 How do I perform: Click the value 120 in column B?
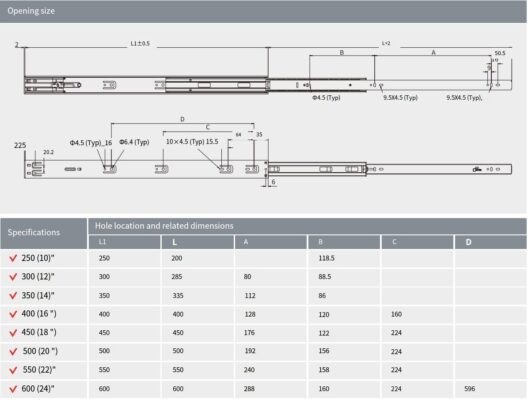324,314
